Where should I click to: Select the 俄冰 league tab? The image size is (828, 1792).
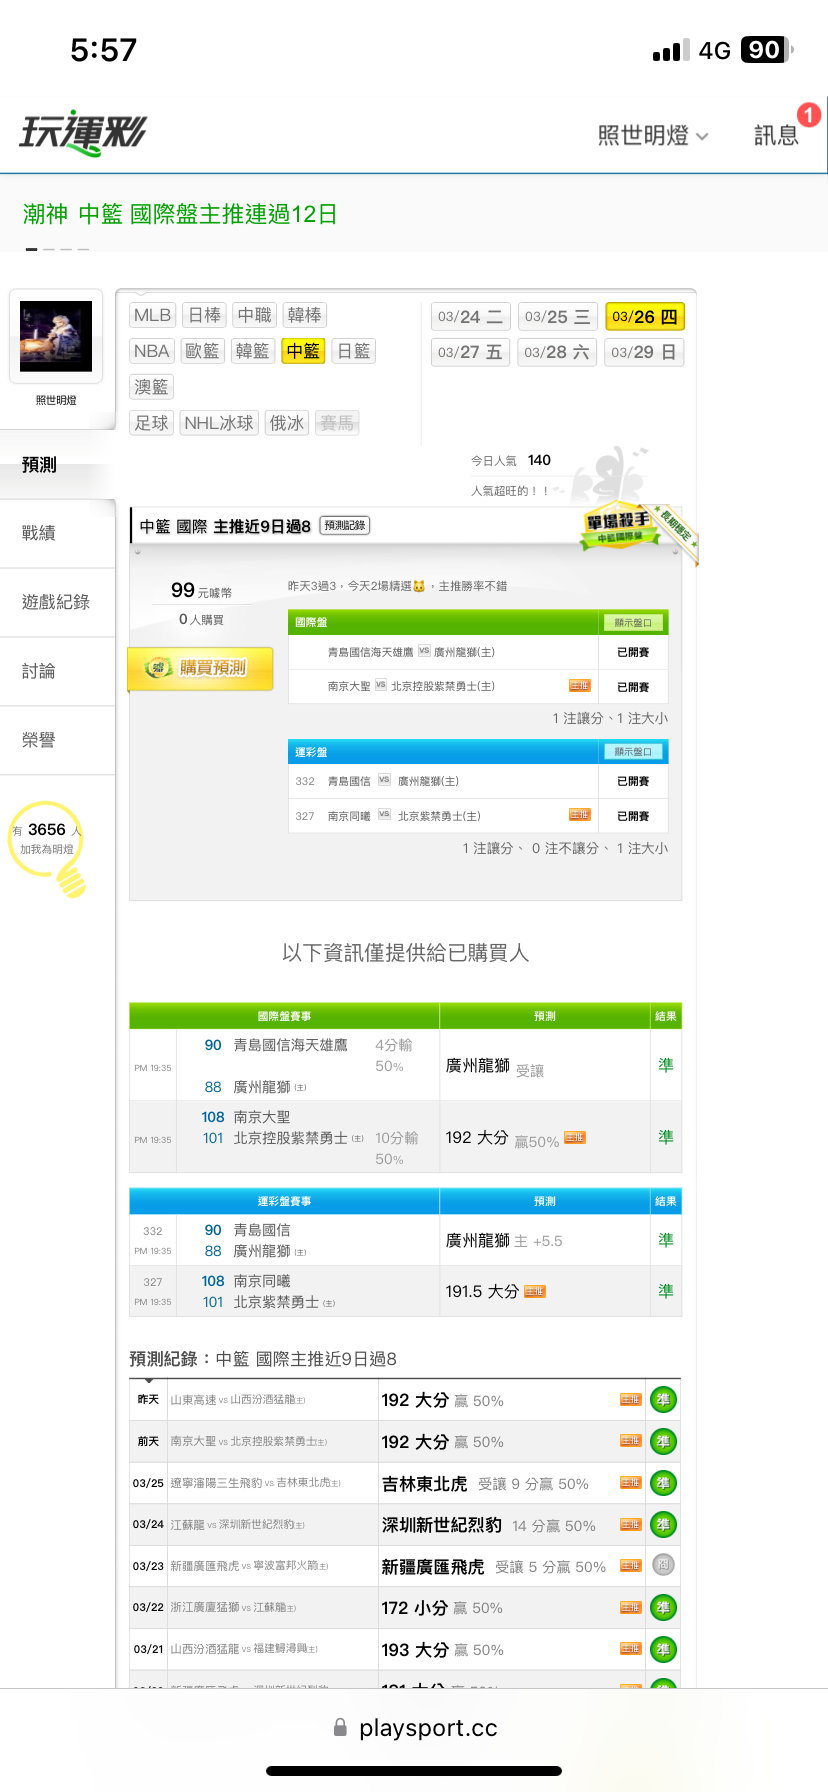click(287, 423)
